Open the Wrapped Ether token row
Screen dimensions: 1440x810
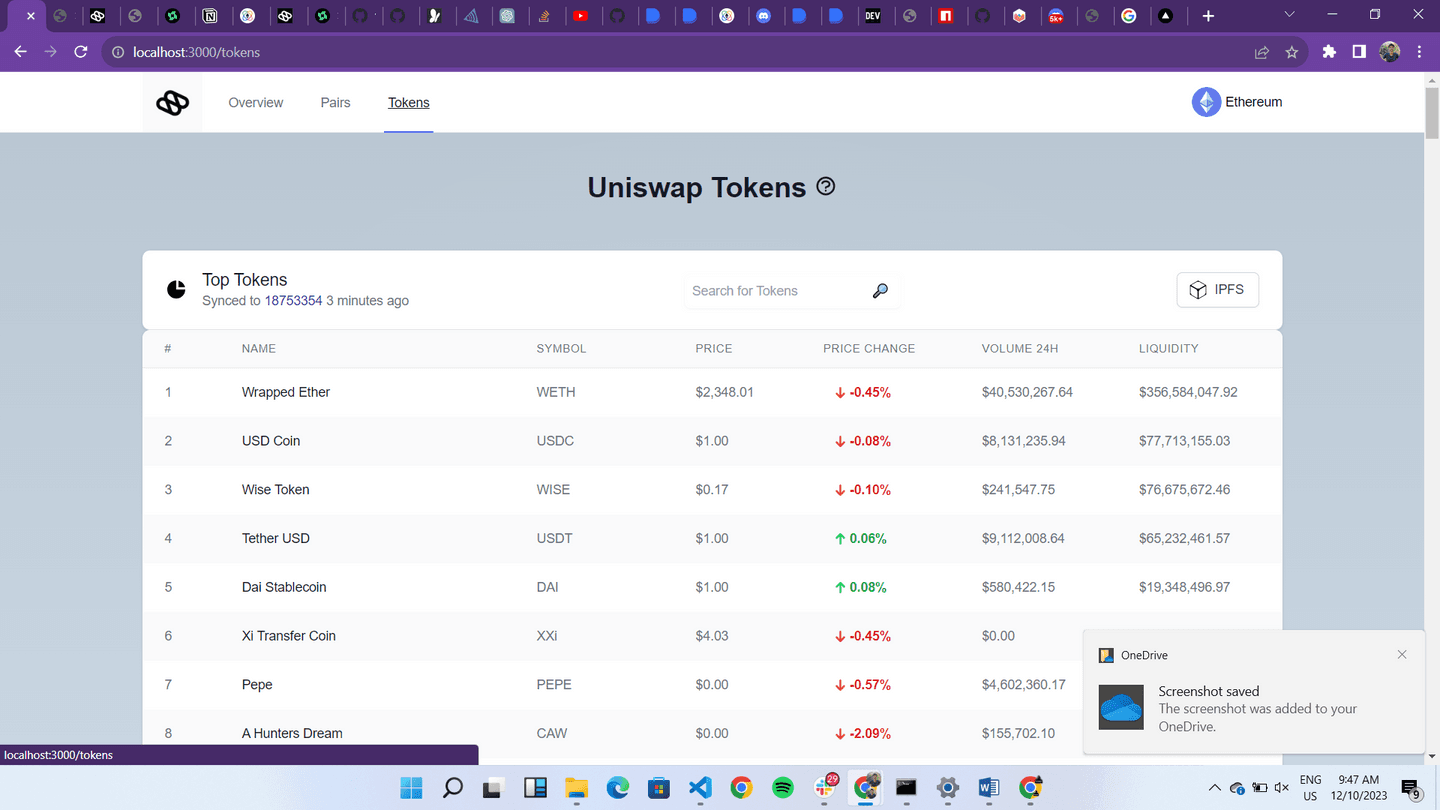712,392
